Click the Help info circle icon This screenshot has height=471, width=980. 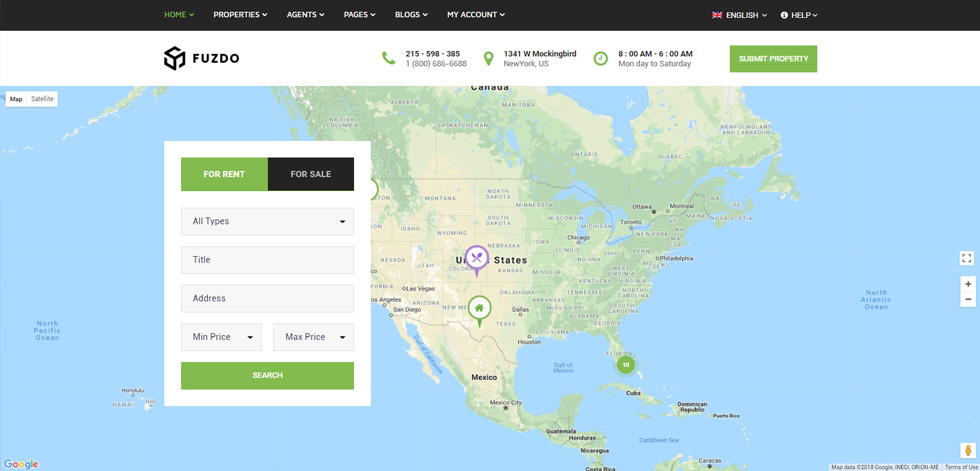click(784, 15)
